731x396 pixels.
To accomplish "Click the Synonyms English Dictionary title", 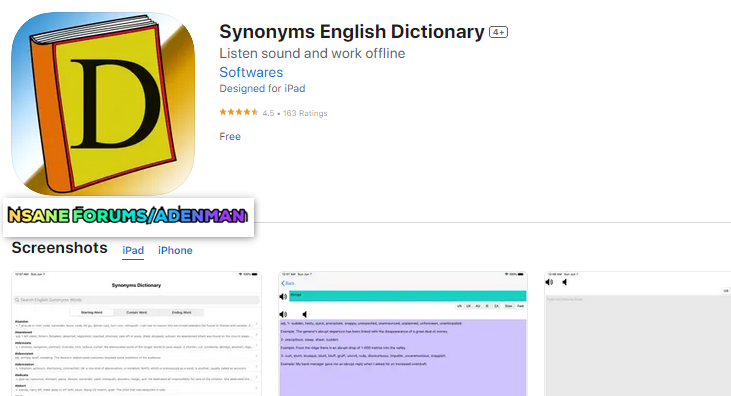I will click(352, 32).
